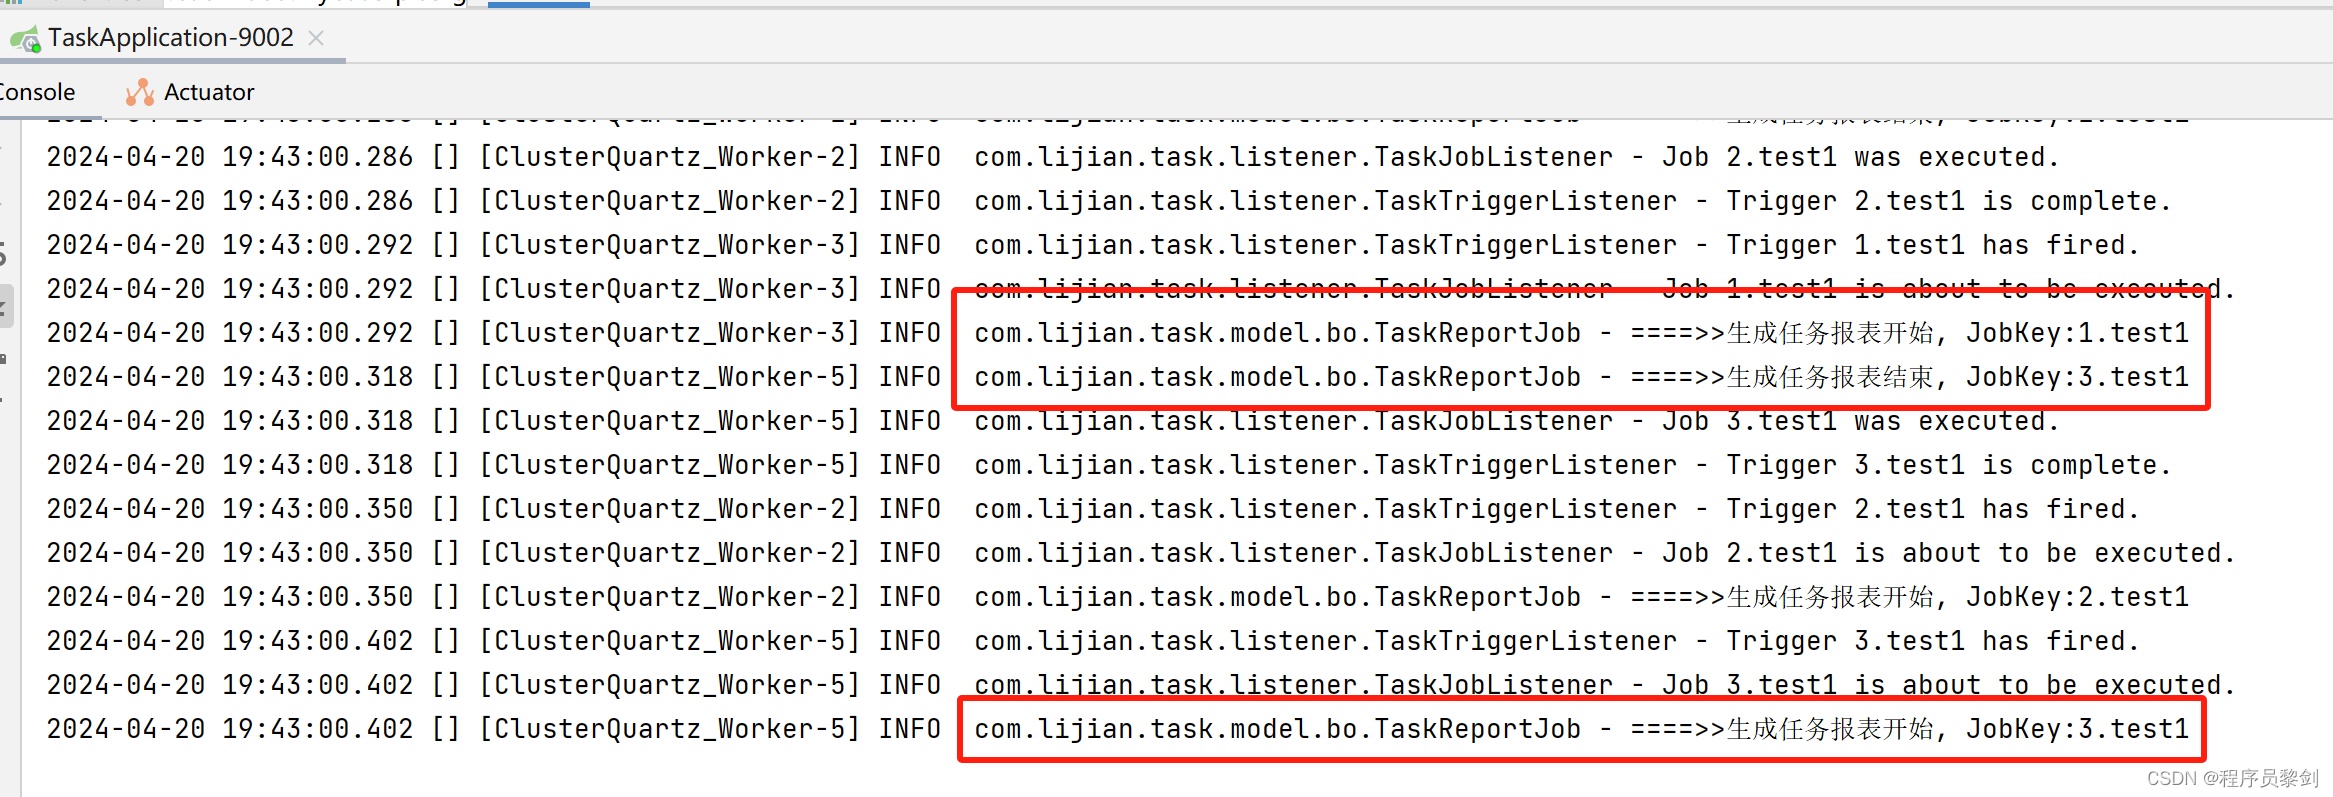Click the timestamp of the first visible log entry
The image size is (2333, 797).
pyautogui.click(x=228, y=156)
